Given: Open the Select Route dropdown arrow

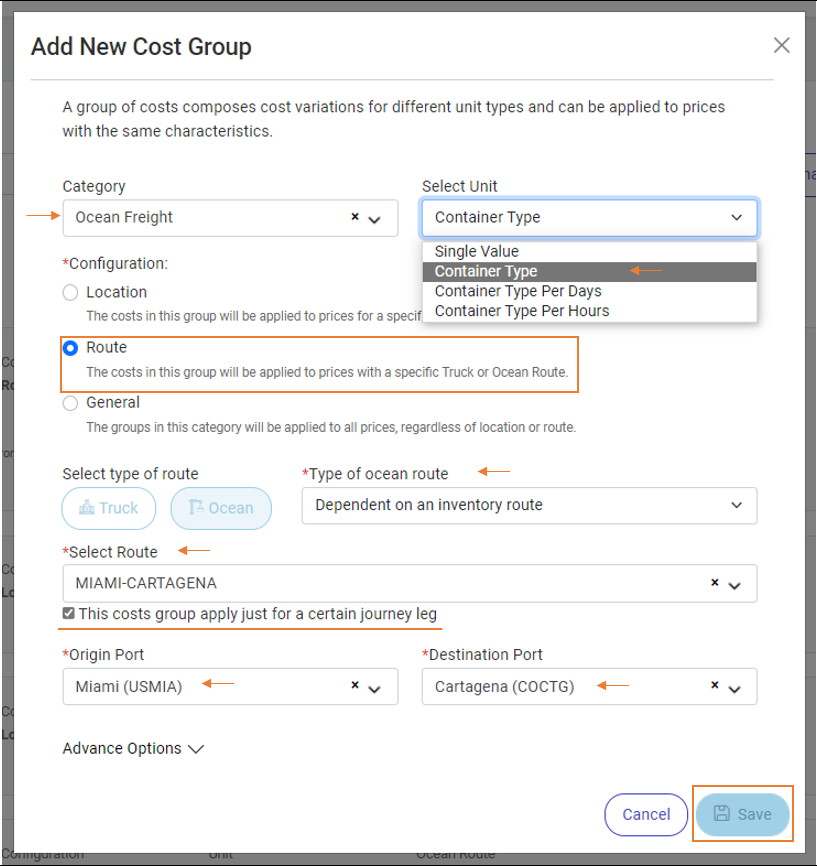Looking at the screenshot, I should (734, 585).
